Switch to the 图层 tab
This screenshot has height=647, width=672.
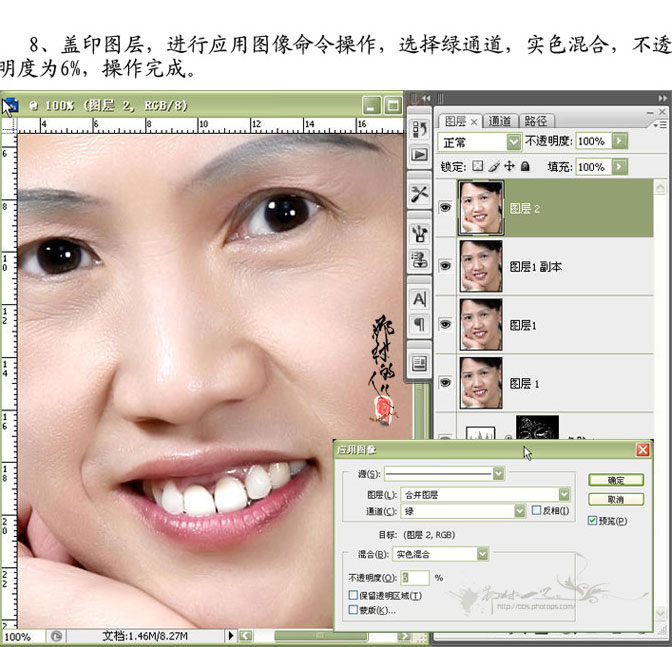(x=455, y=122)
